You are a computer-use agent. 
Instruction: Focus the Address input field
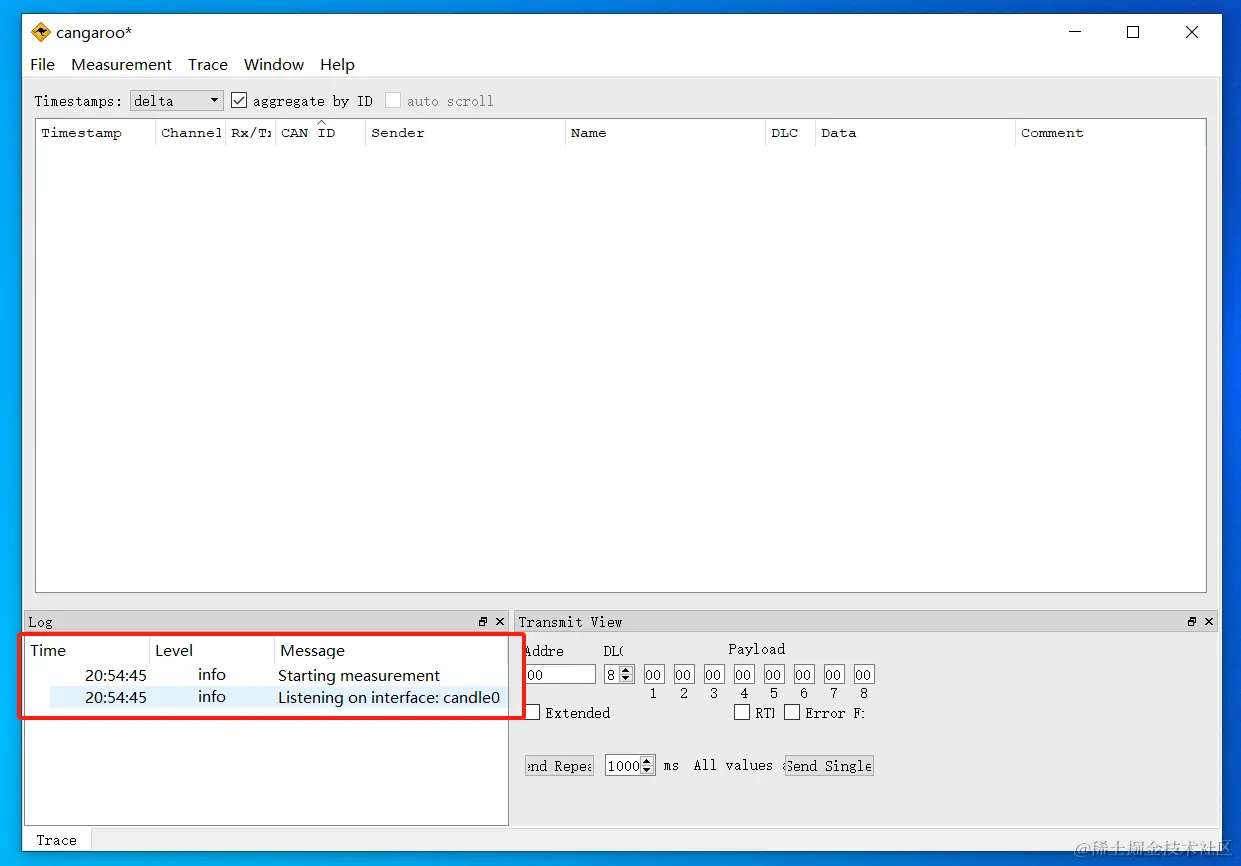560,675
